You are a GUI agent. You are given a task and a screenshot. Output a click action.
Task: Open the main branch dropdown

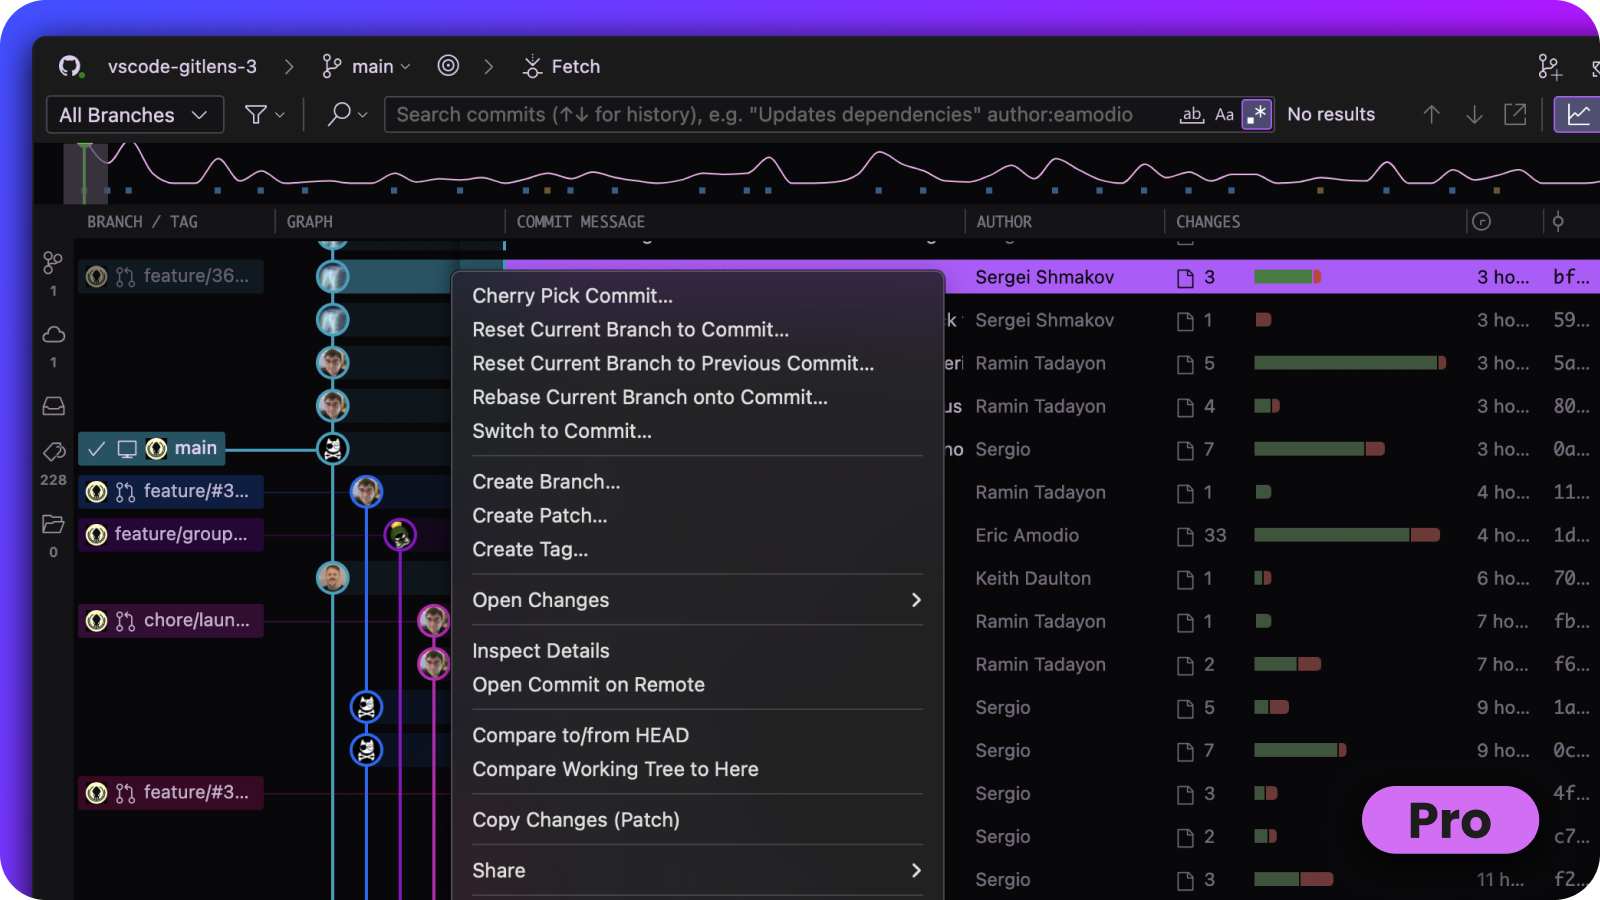tap(367, 66)
